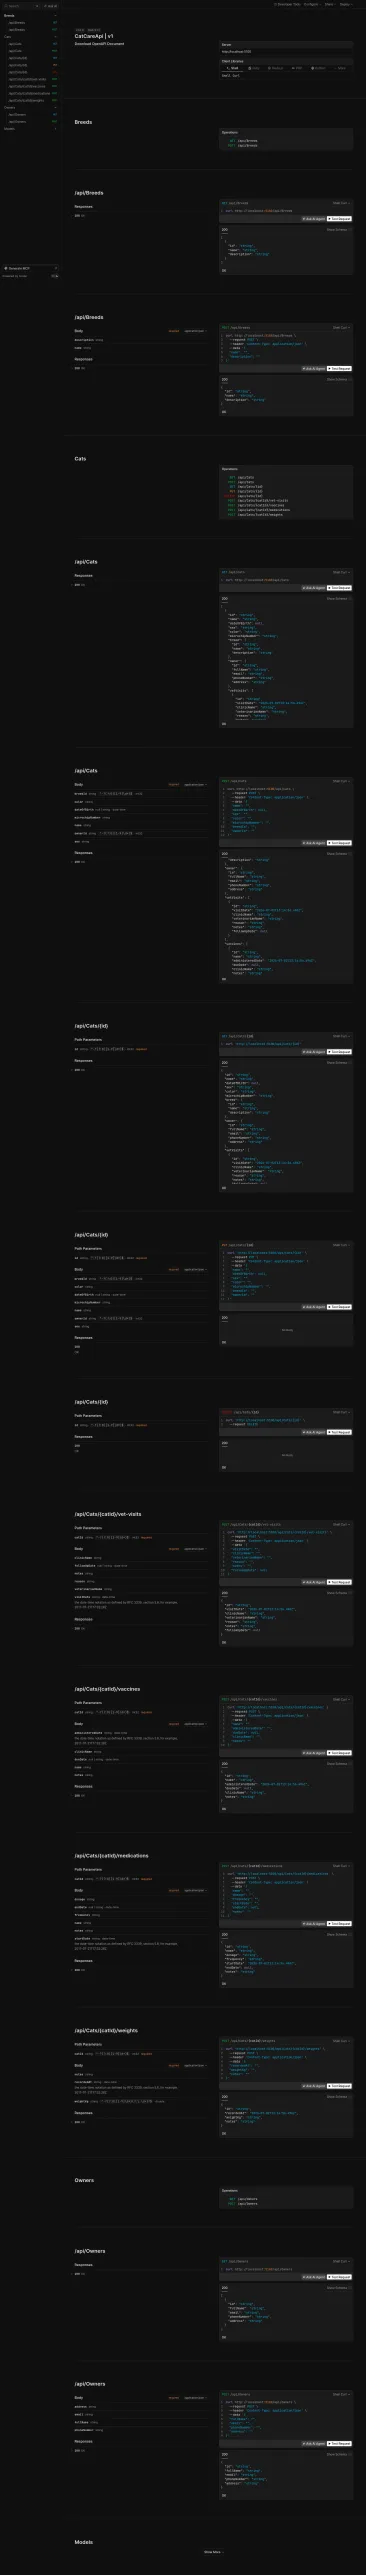Viewport: 366px width, 2575px height.
Task: Toggle Show Schema for GET /api/Cats/{id} response
Action: coord(339,1062)
